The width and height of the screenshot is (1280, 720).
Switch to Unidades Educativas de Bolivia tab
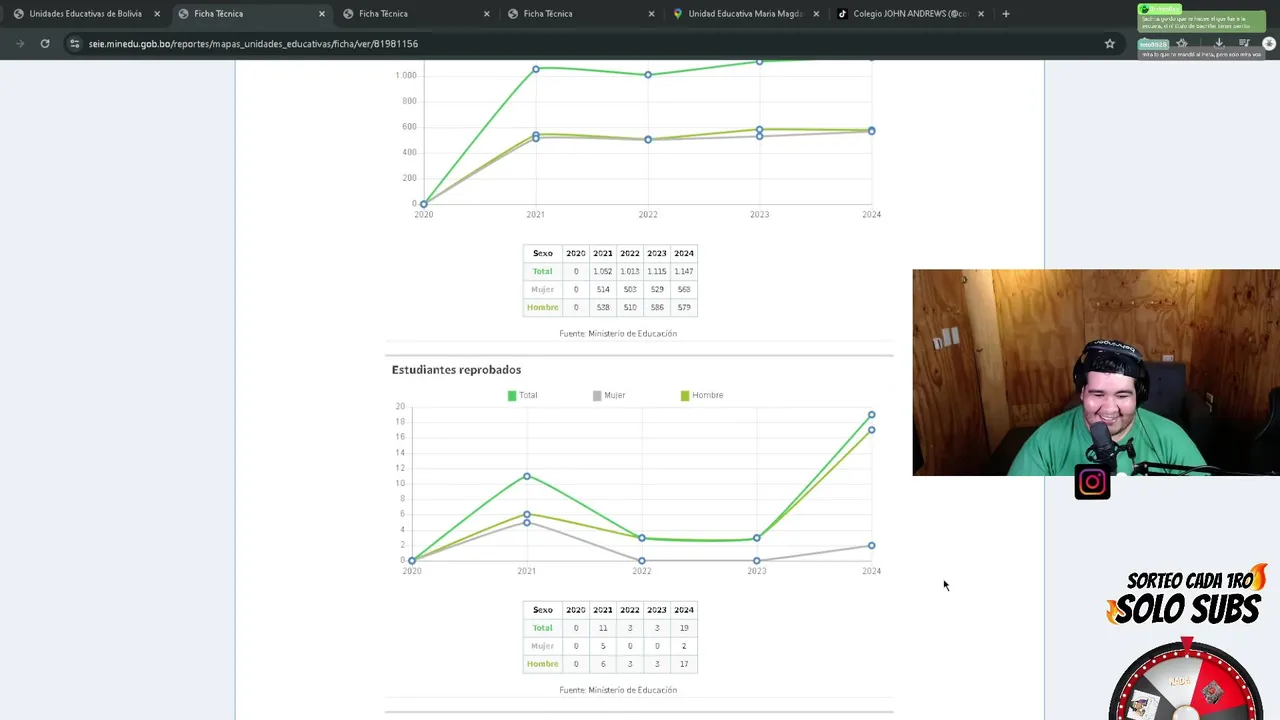85,14
